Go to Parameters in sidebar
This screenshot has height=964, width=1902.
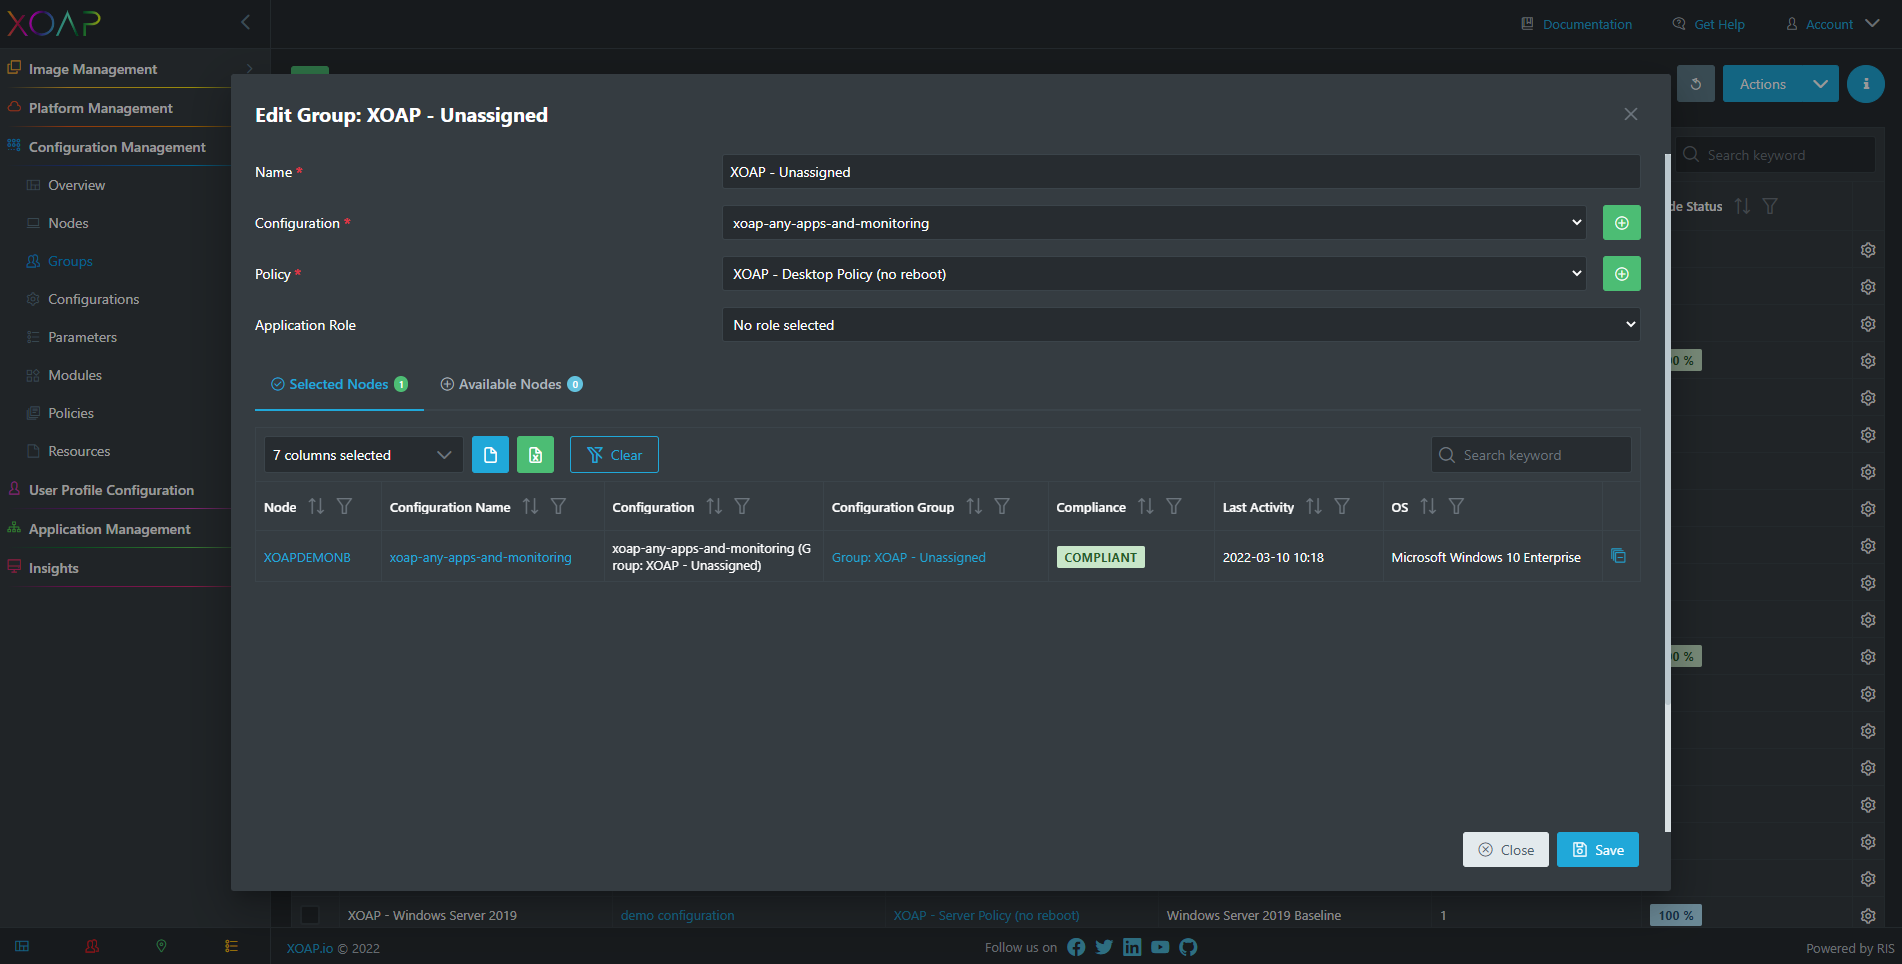[x=82, y=337]
